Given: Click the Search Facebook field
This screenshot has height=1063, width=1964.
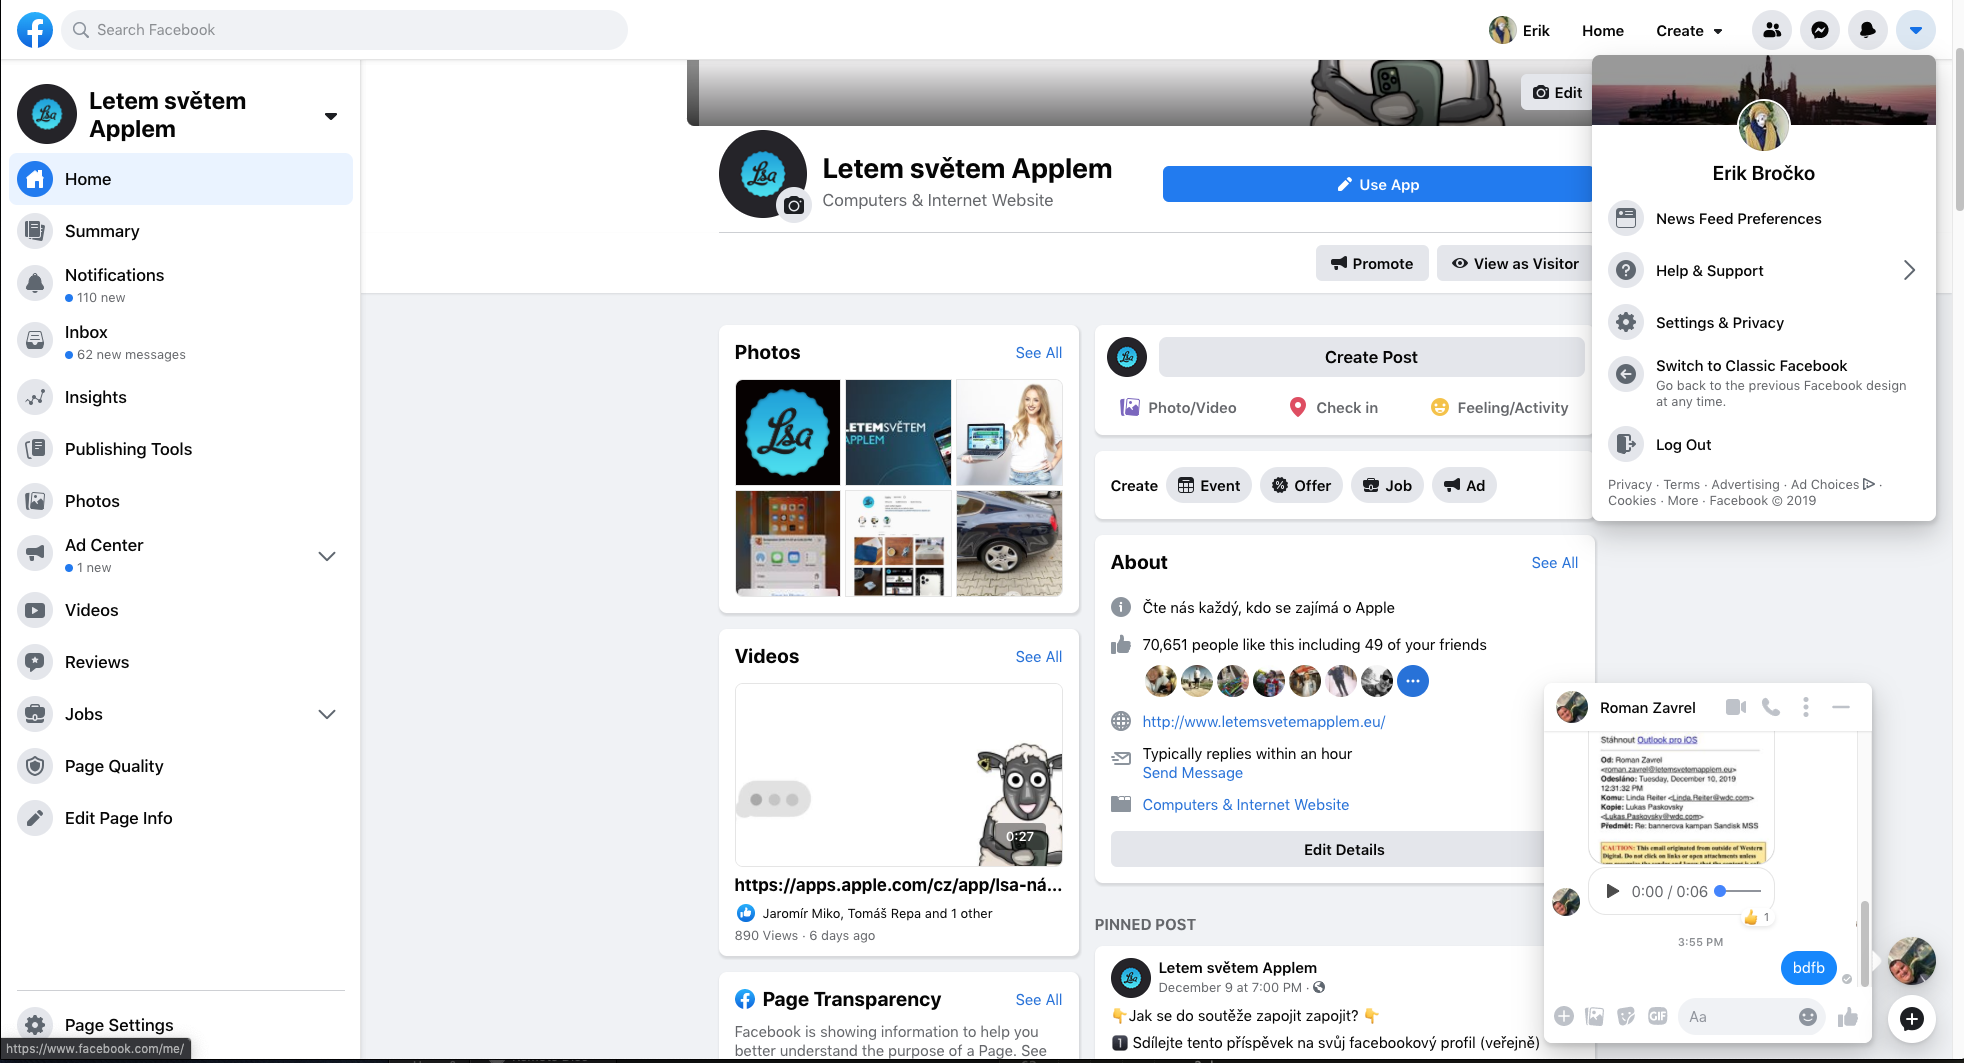Looking at the screenshot, I should tap(345, 30).
